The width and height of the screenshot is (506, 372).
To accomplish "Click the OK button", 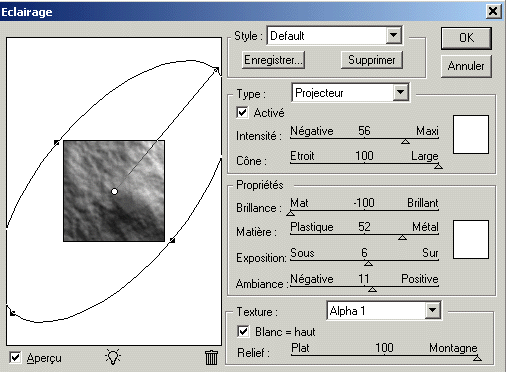I will click(466, 38).
